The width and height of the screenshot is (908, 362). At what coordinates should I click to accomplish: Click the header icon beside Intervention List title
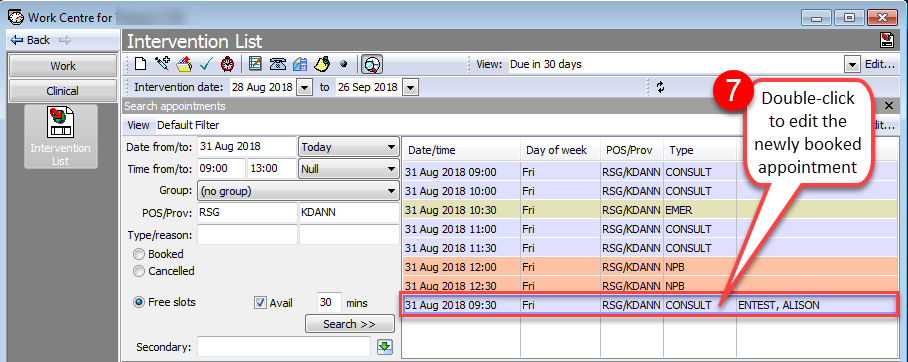[887, 40]
